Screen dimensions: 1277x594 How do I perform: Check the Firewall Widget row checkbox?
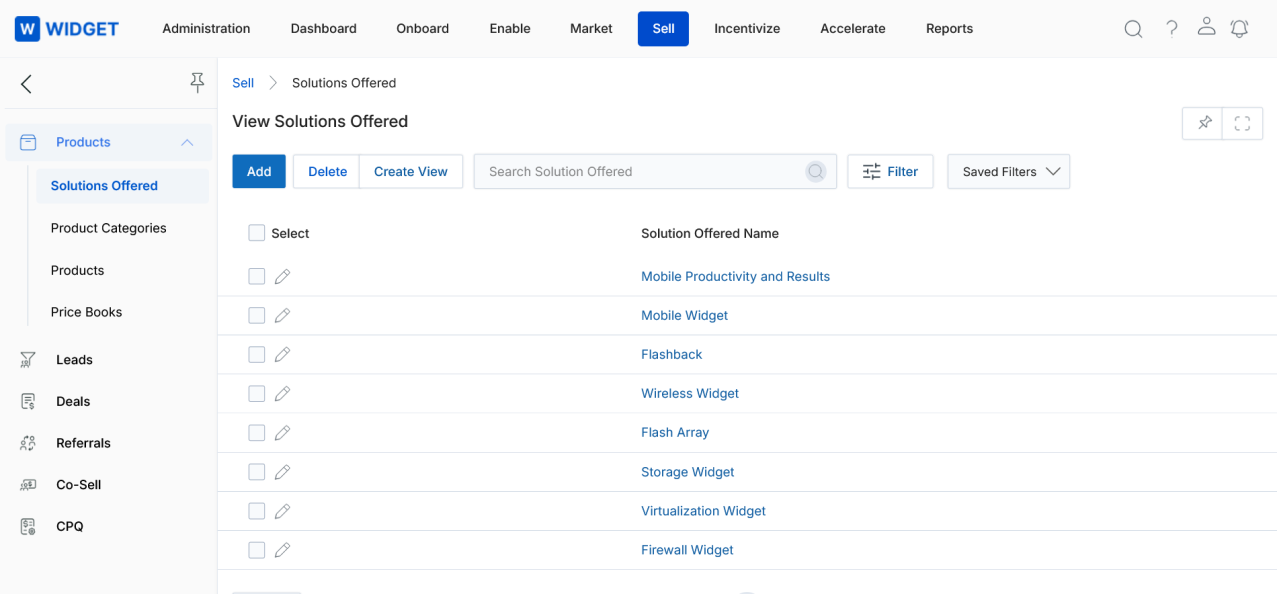coord(257,549)
